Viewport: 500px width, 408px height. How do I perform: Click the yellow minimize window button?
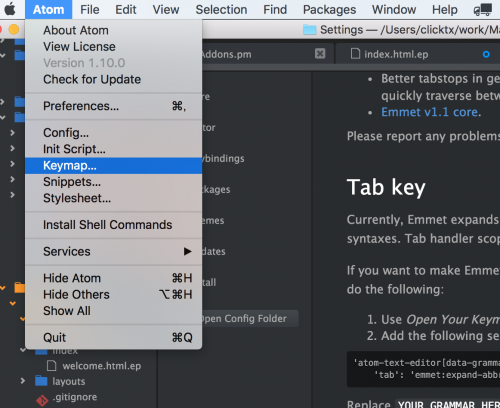point(14,29)
